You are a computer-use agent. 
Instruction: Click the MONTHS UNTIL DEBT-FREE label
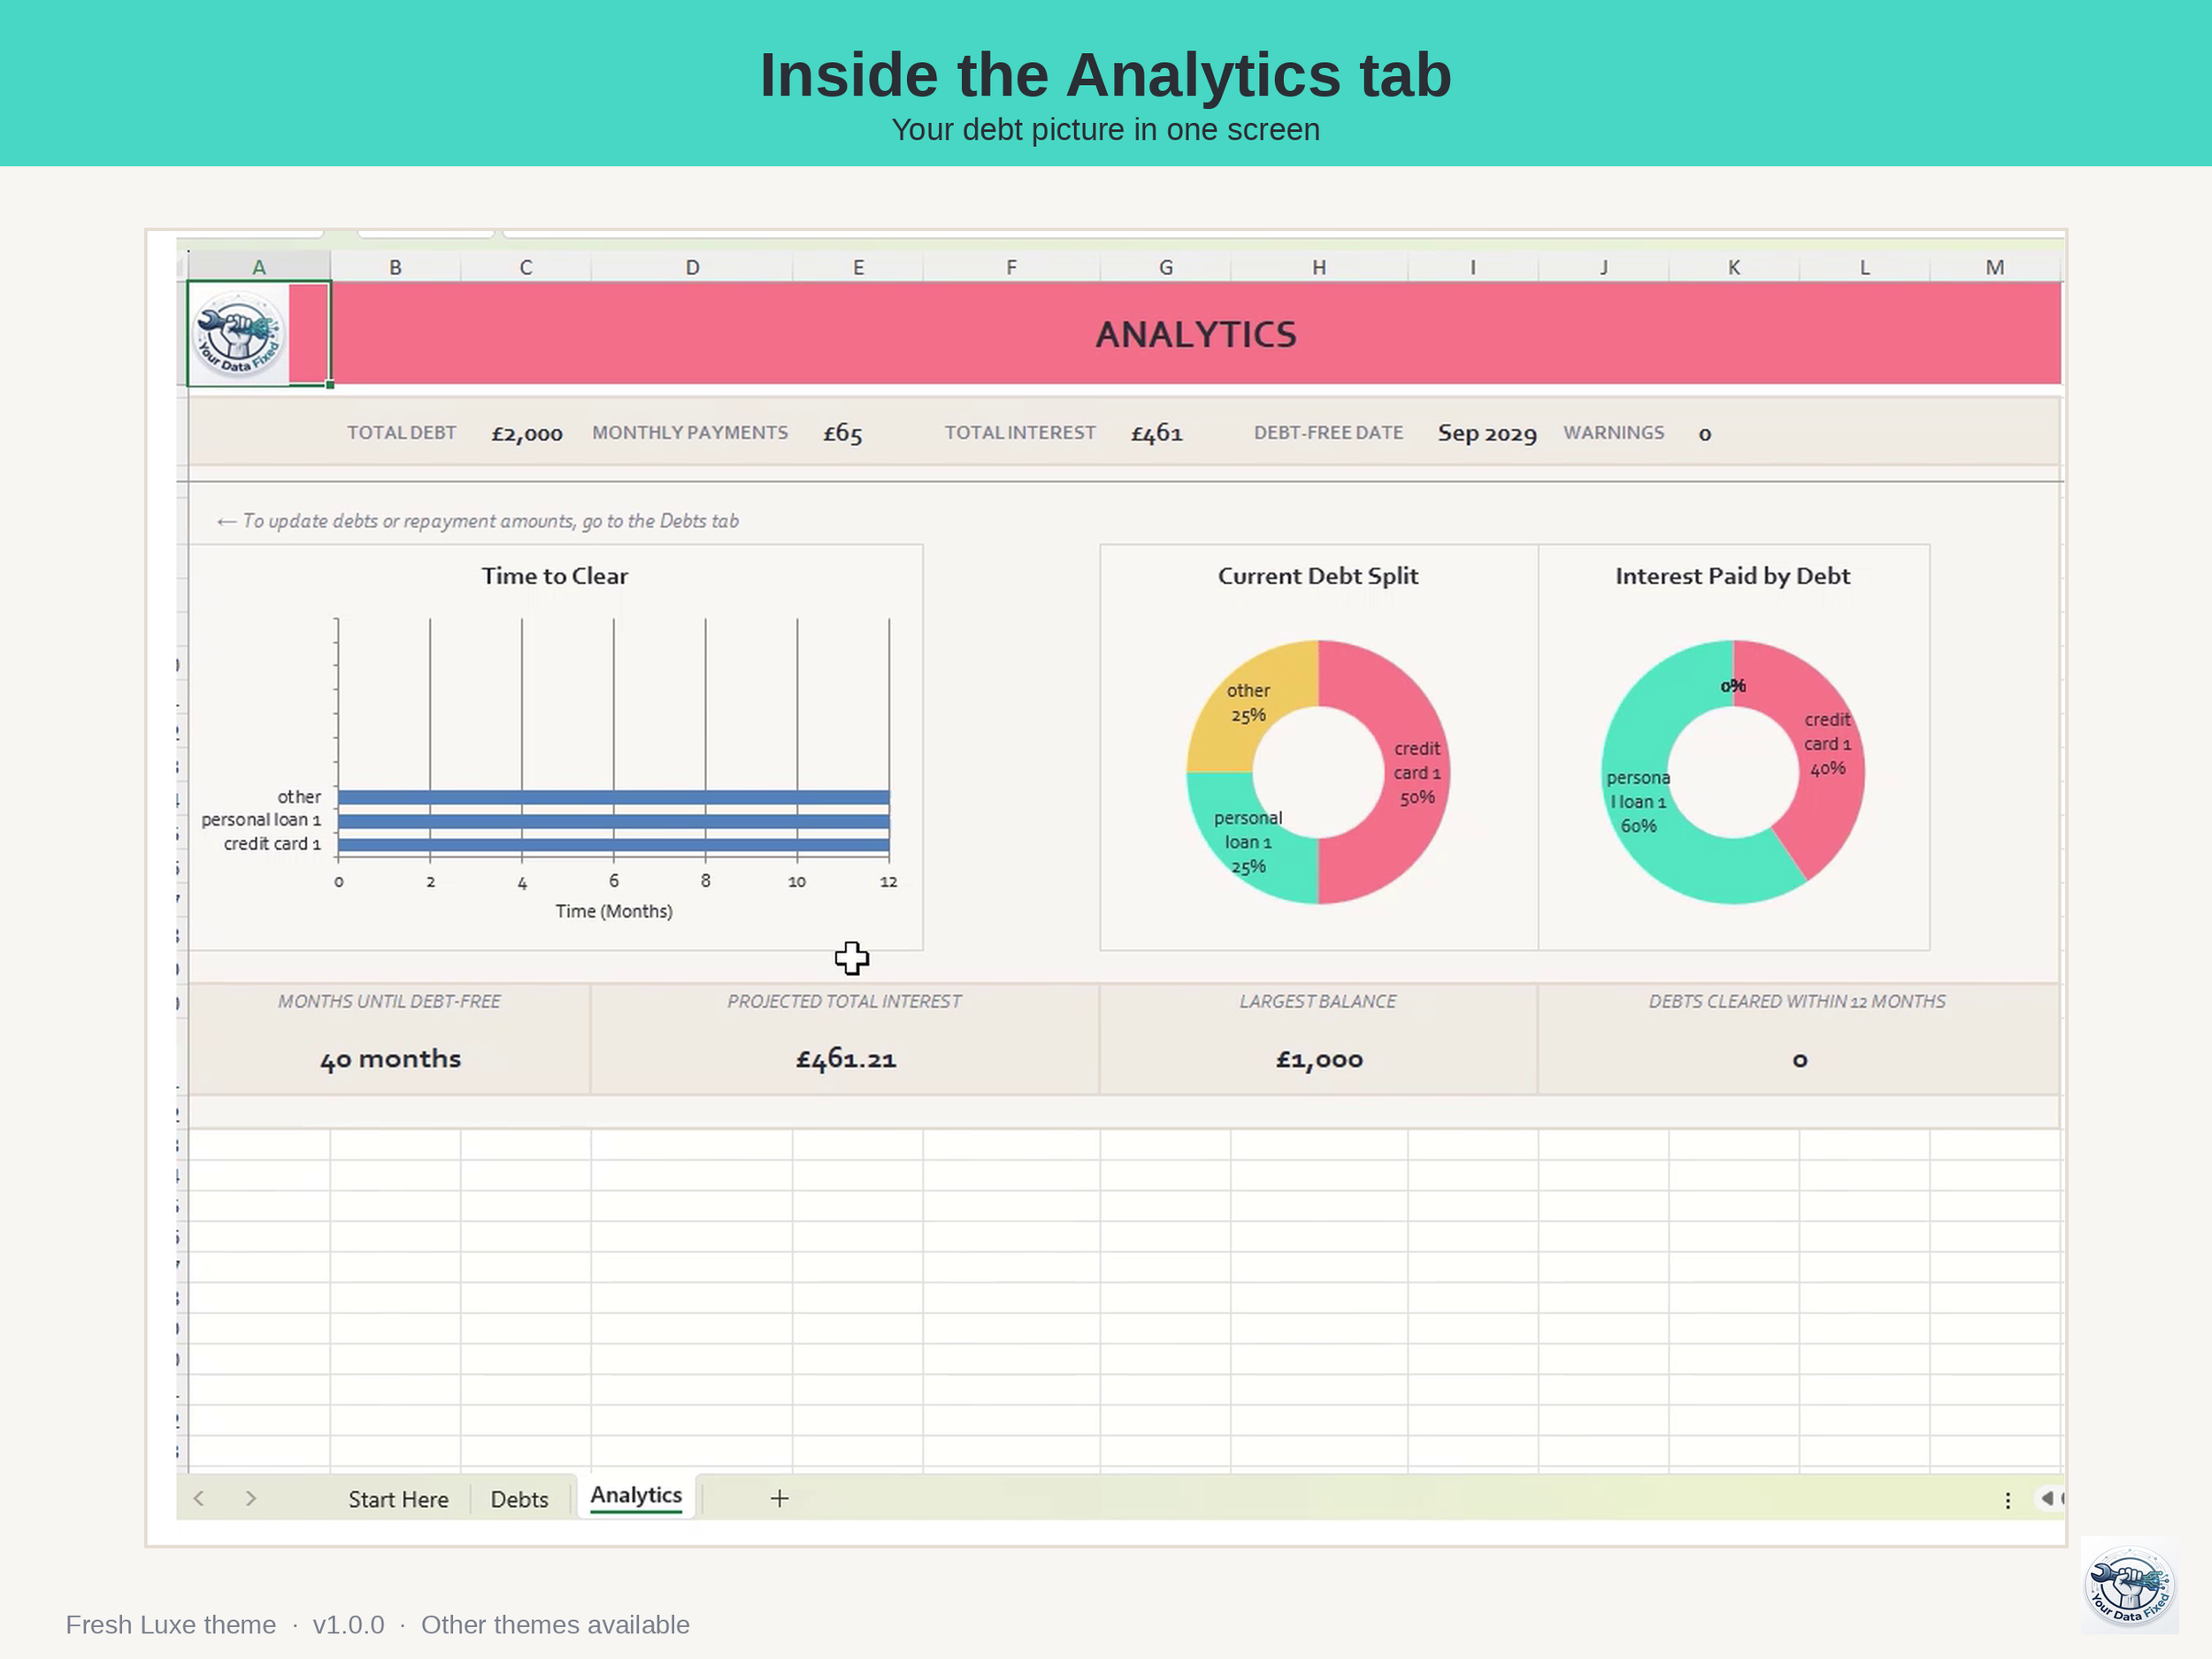coord(389,1001)
